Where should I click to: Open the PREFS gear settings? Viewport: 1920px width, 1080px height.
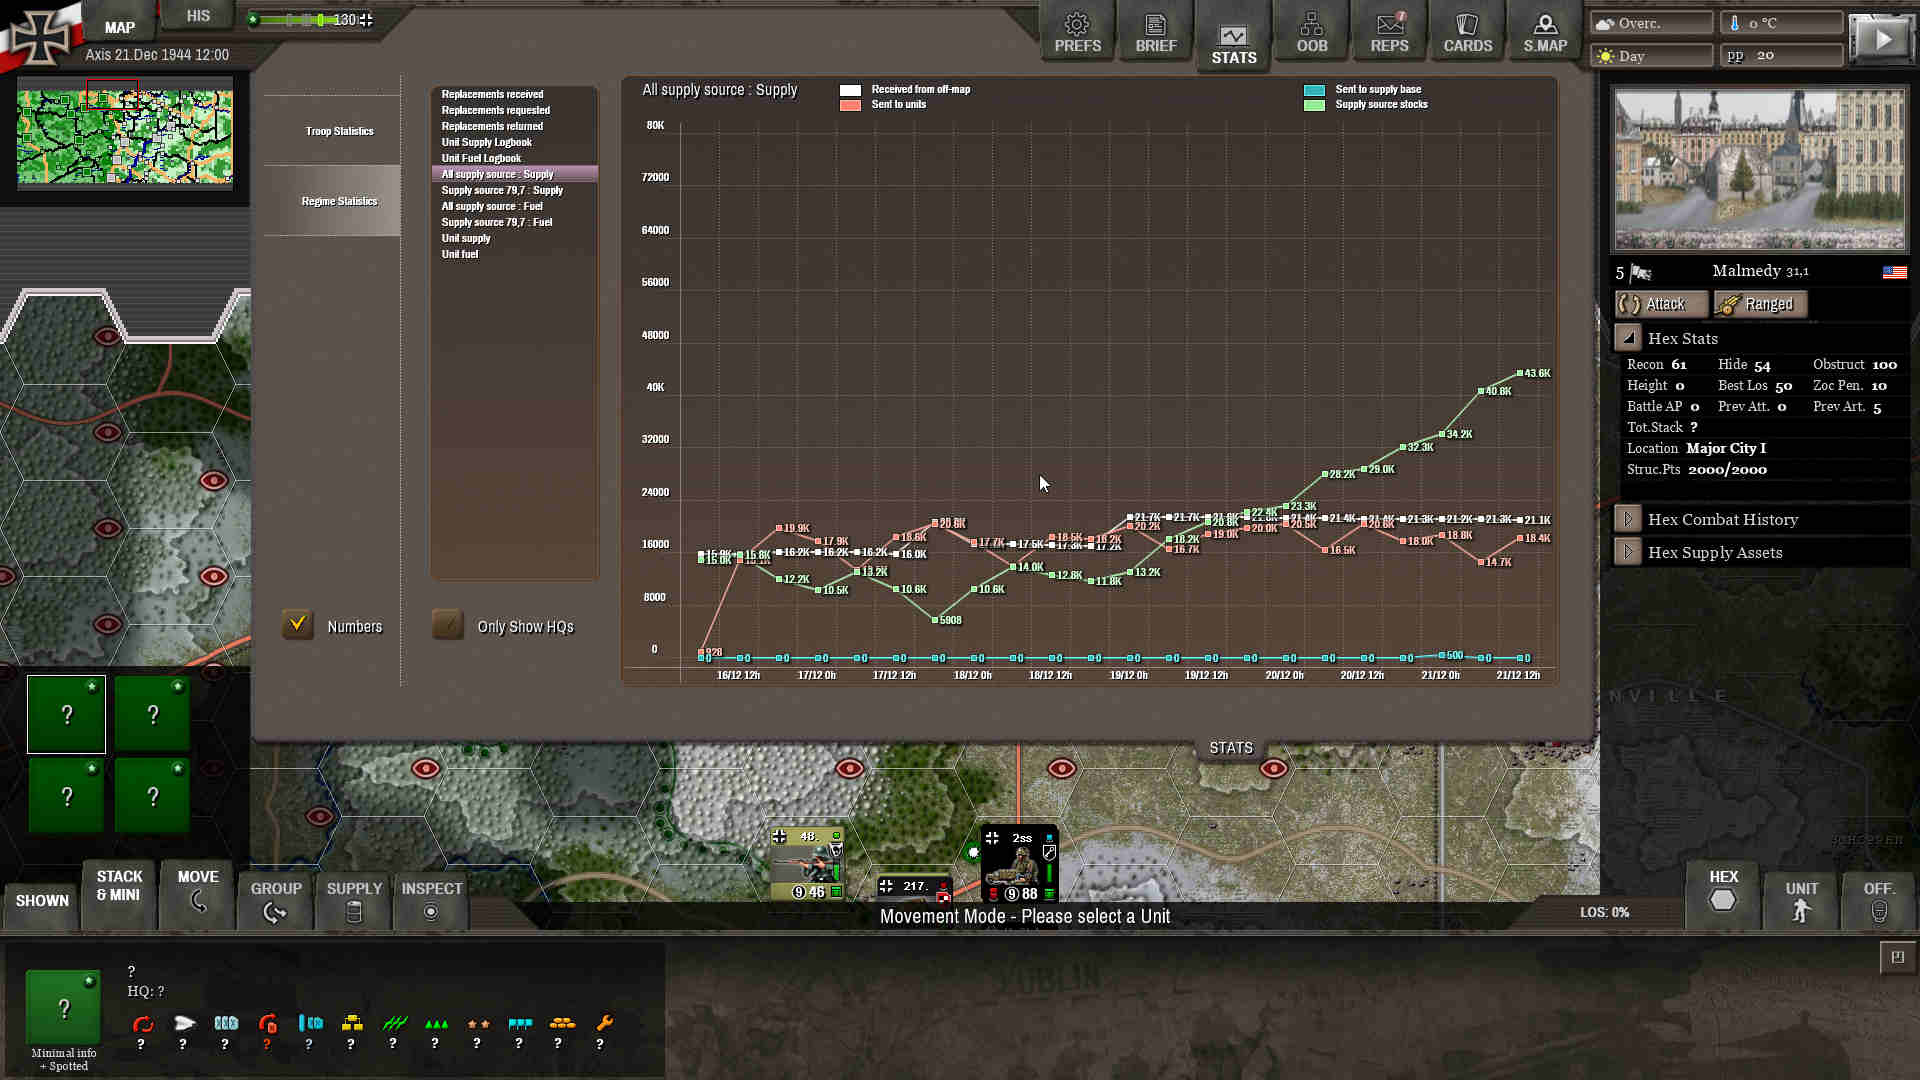pos(1077,33)
